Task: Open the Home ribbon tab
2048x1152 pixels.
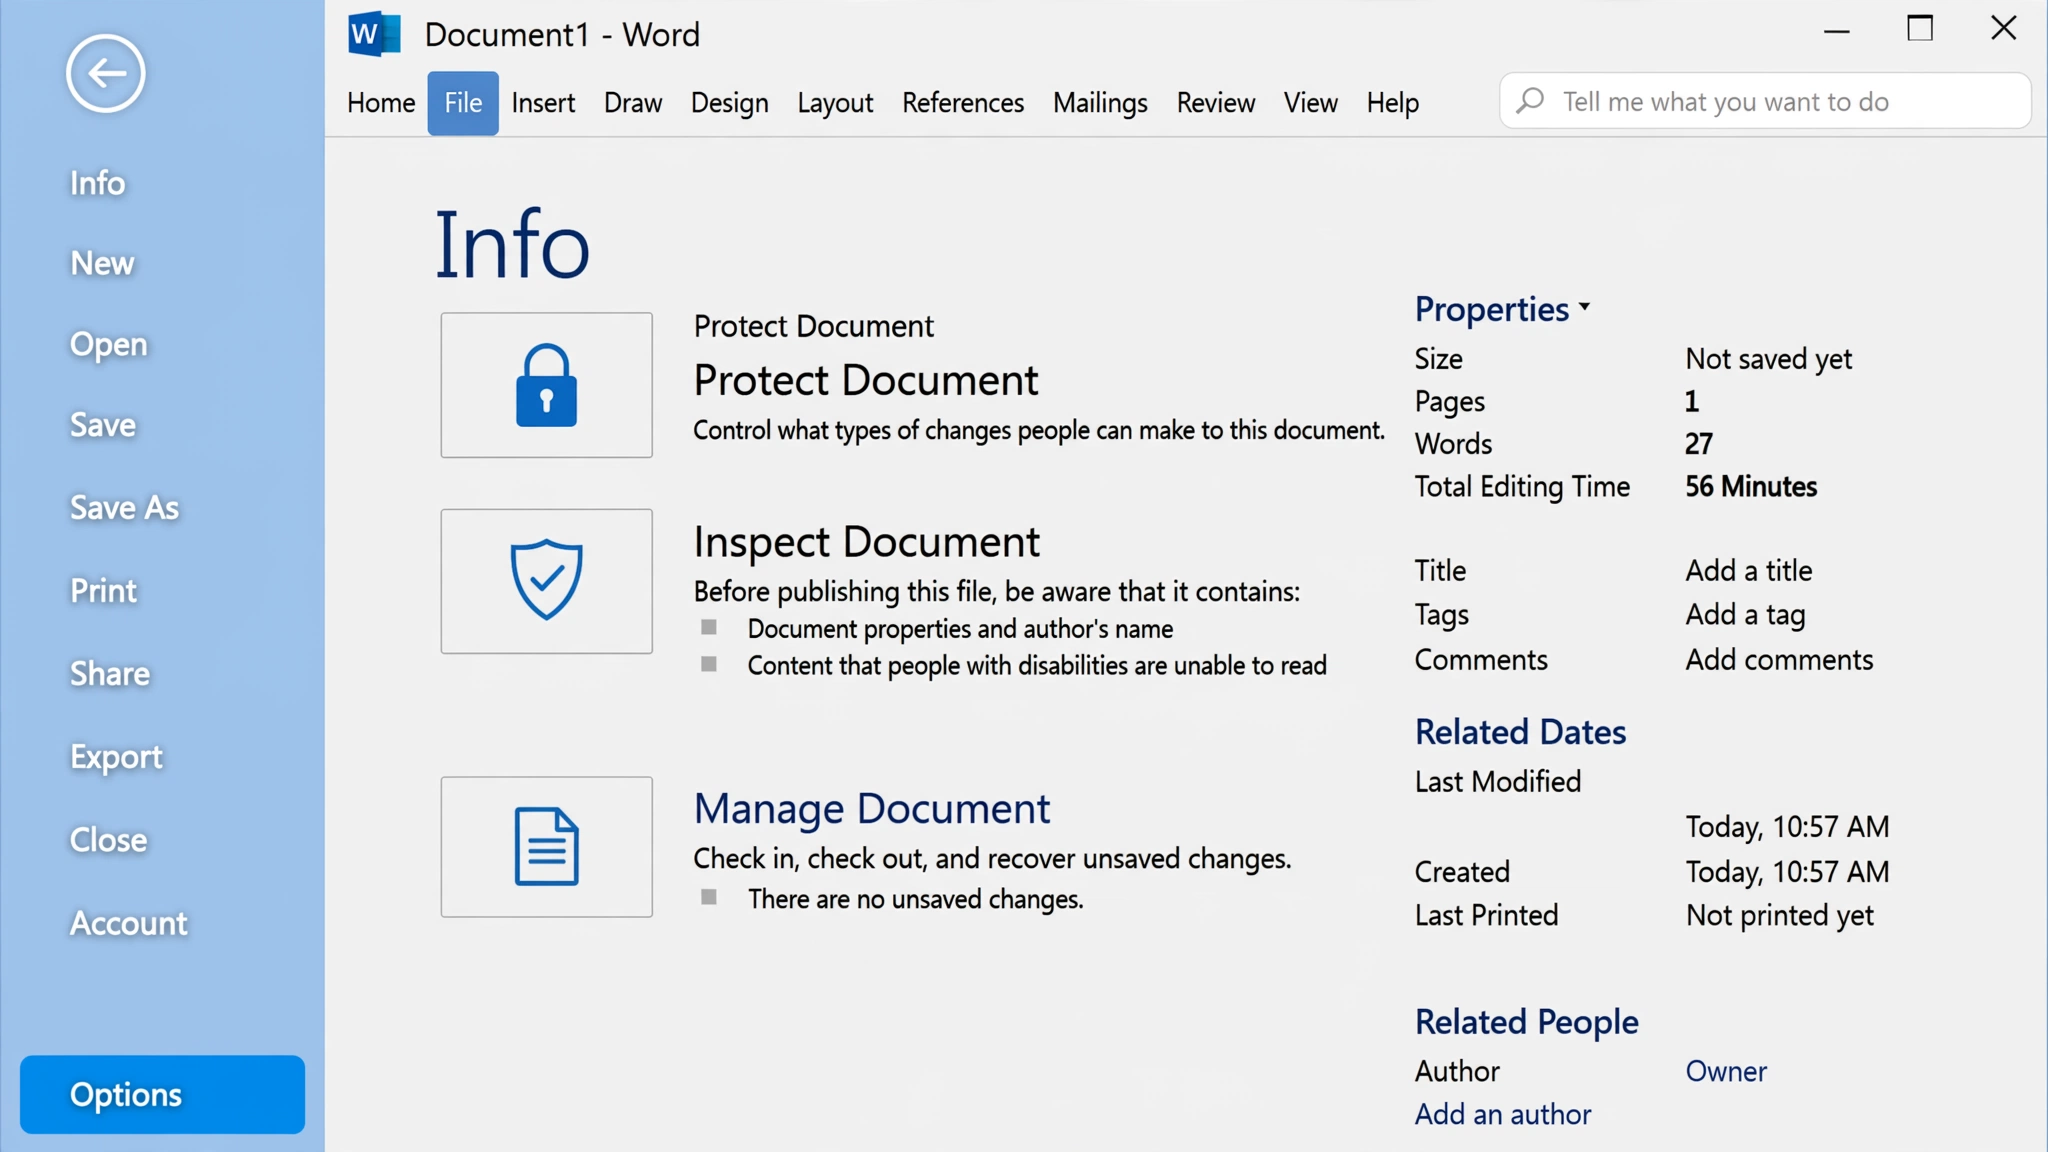Action: (x=381, y=103)
